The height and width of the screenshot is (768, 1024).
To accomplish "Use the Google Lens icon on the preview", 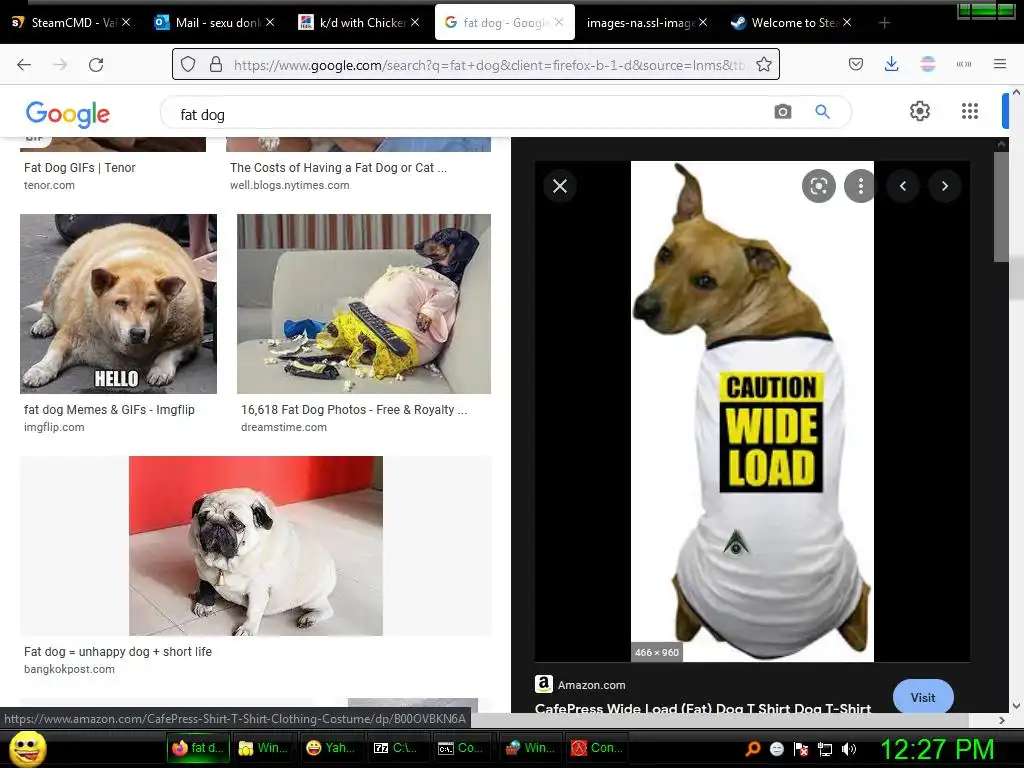I will pyautogui.click(x=818, y=186).
